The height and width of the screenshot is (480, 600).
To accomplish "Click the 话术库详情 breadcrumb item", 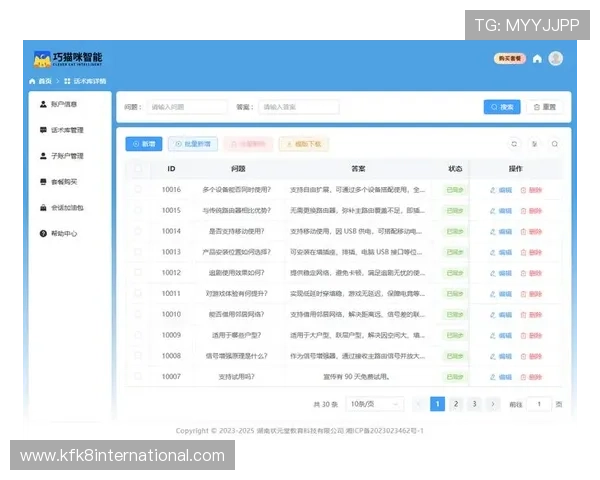I will click(85, 81).
